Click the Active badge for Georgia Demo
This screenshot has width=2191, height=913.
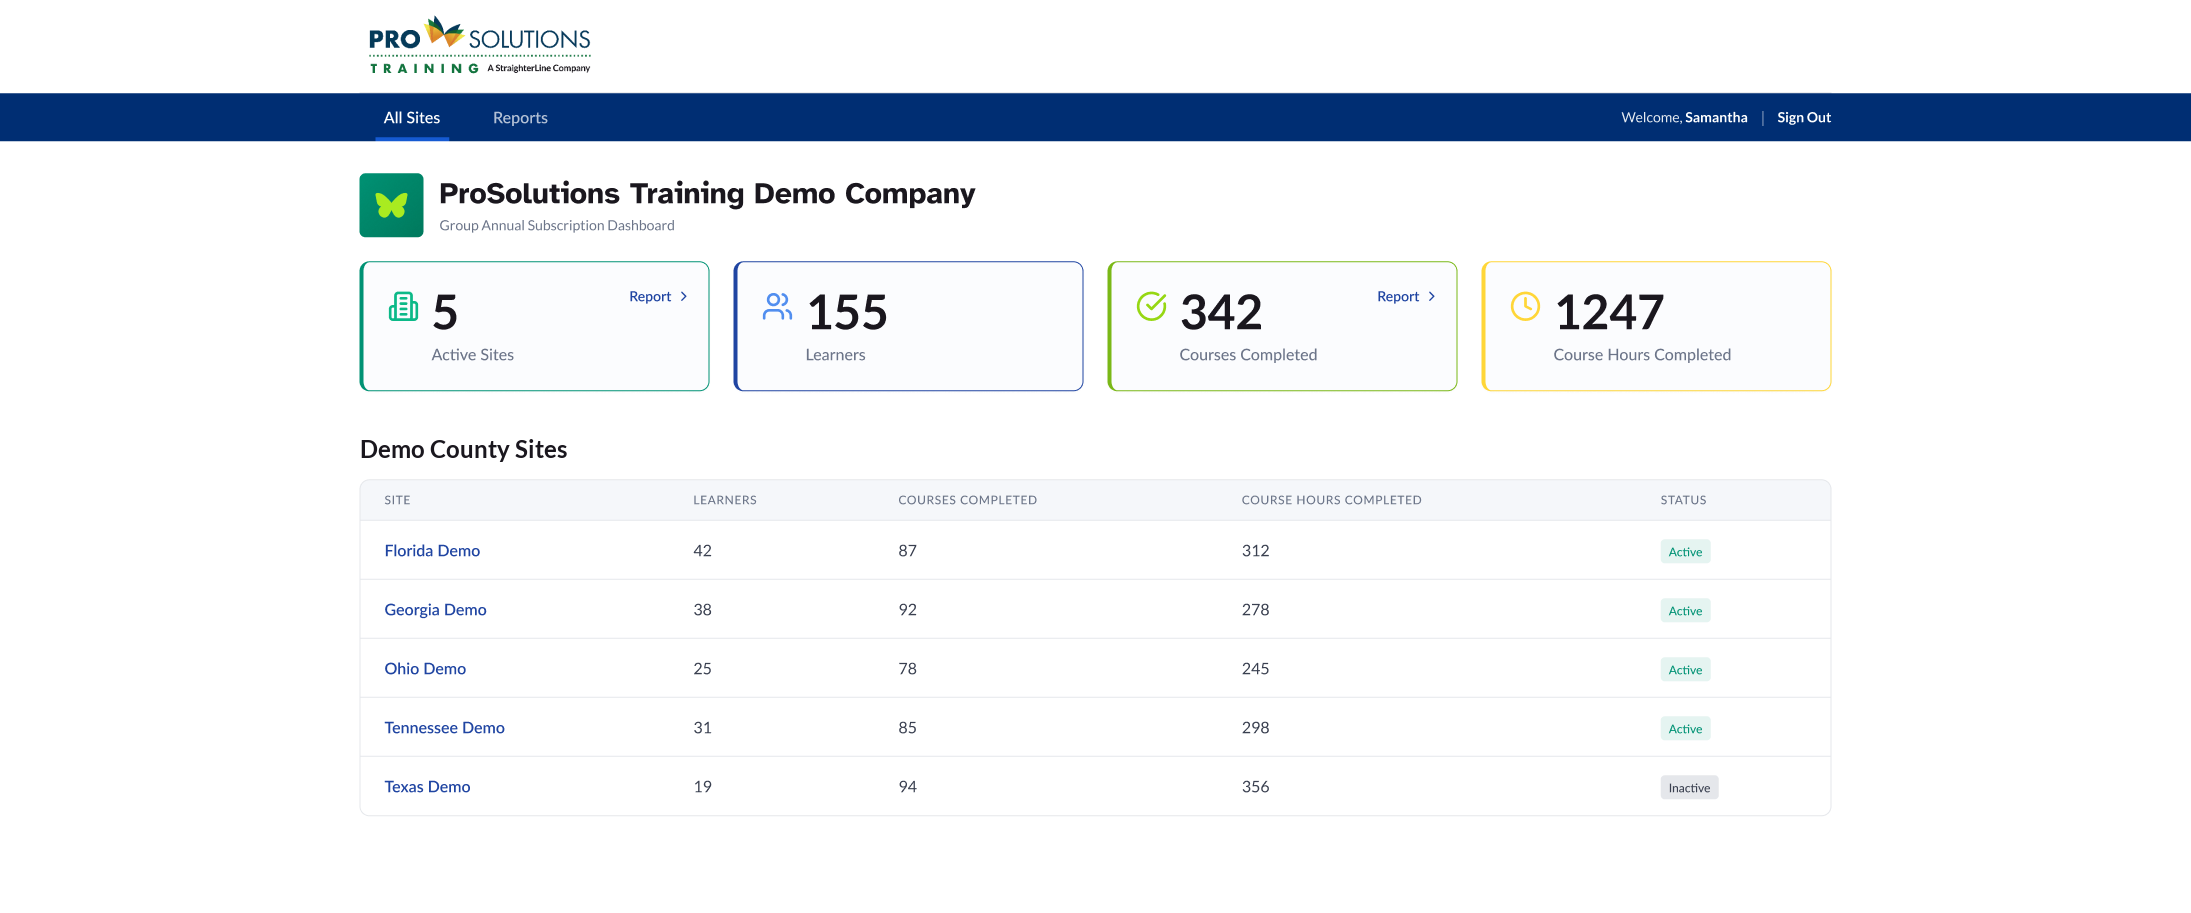click(x=1685, y=611)
